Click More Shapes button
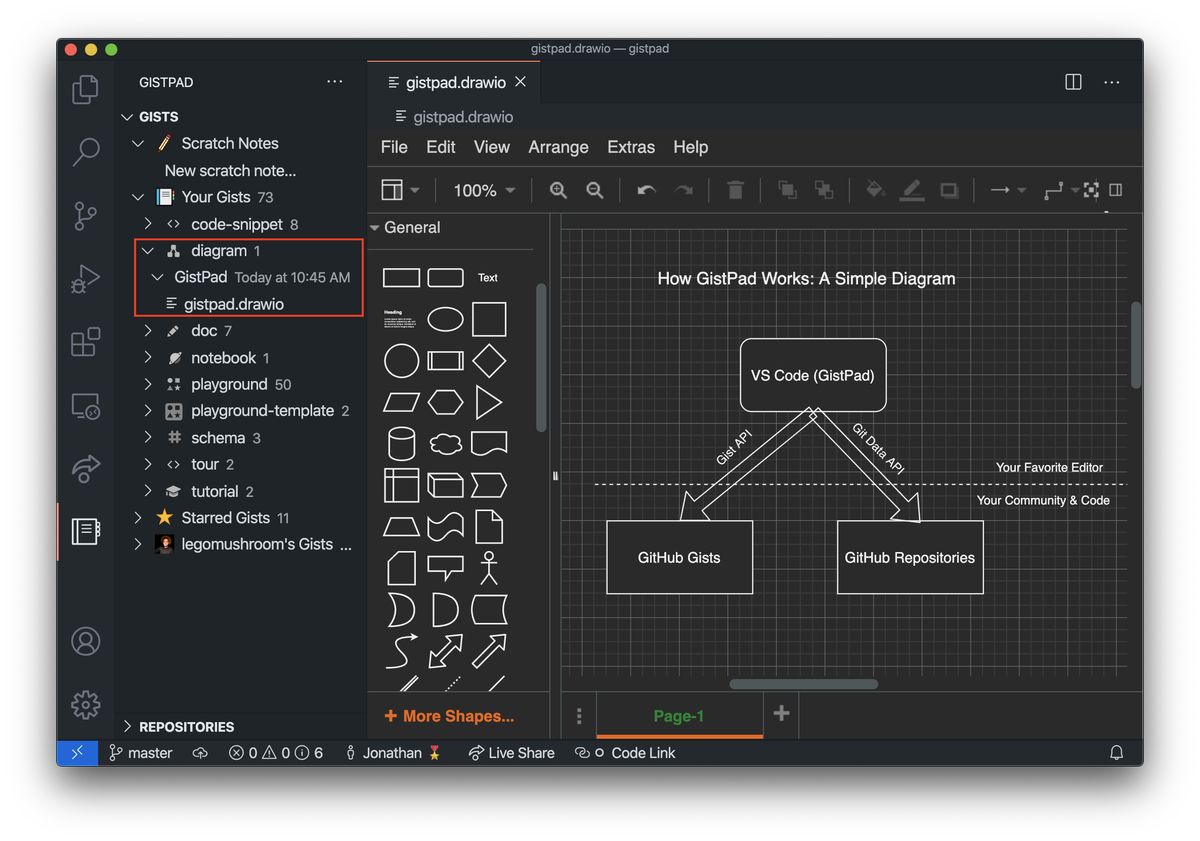 (449, 716)
